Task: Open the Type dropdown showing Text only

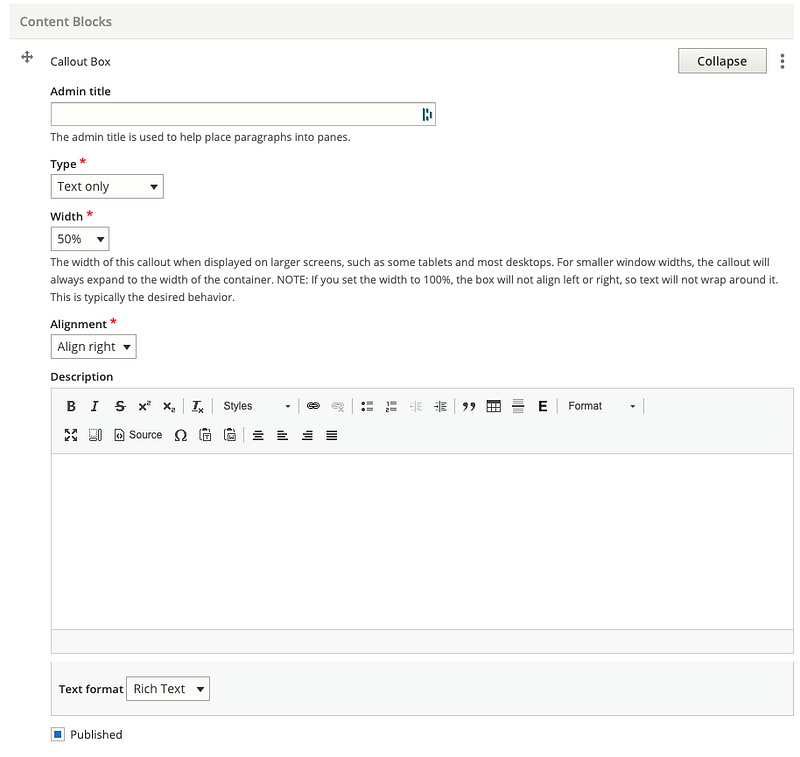Action: pyautogui.click(x=107, y=187)
